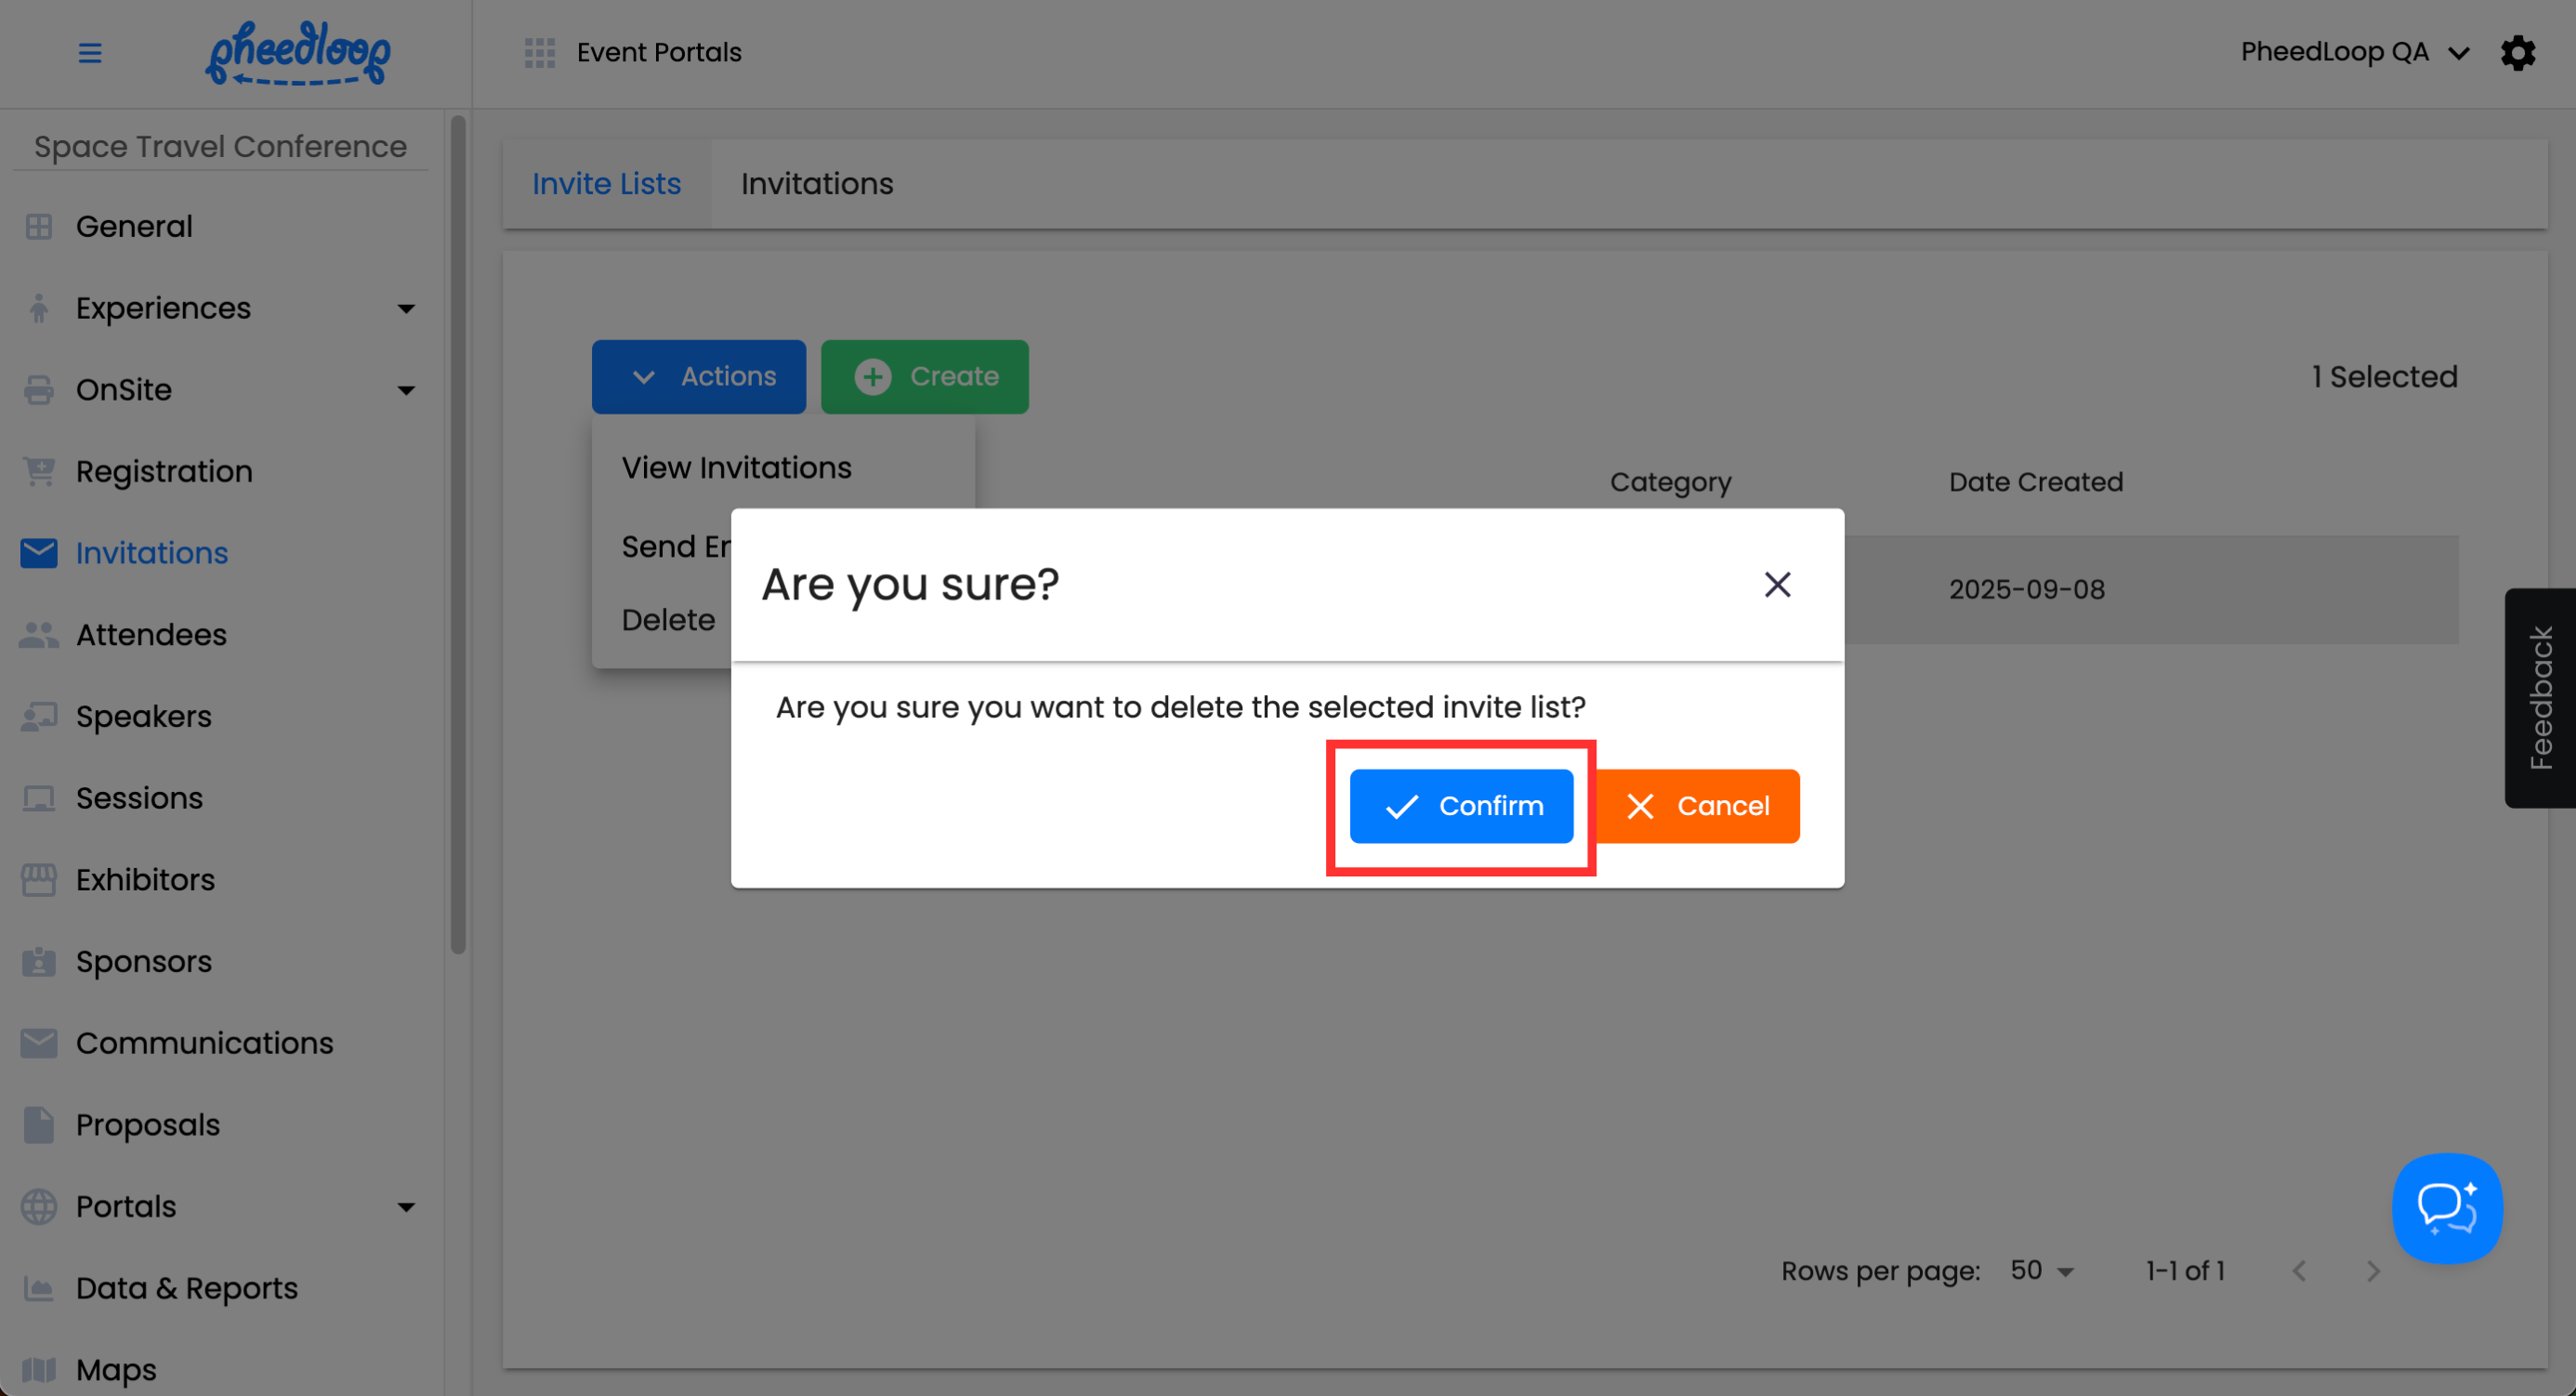Image resolution: width=2576 pixels, height=1396 pixels.
Task: Click the Attendees people icon
Action: 39,635
